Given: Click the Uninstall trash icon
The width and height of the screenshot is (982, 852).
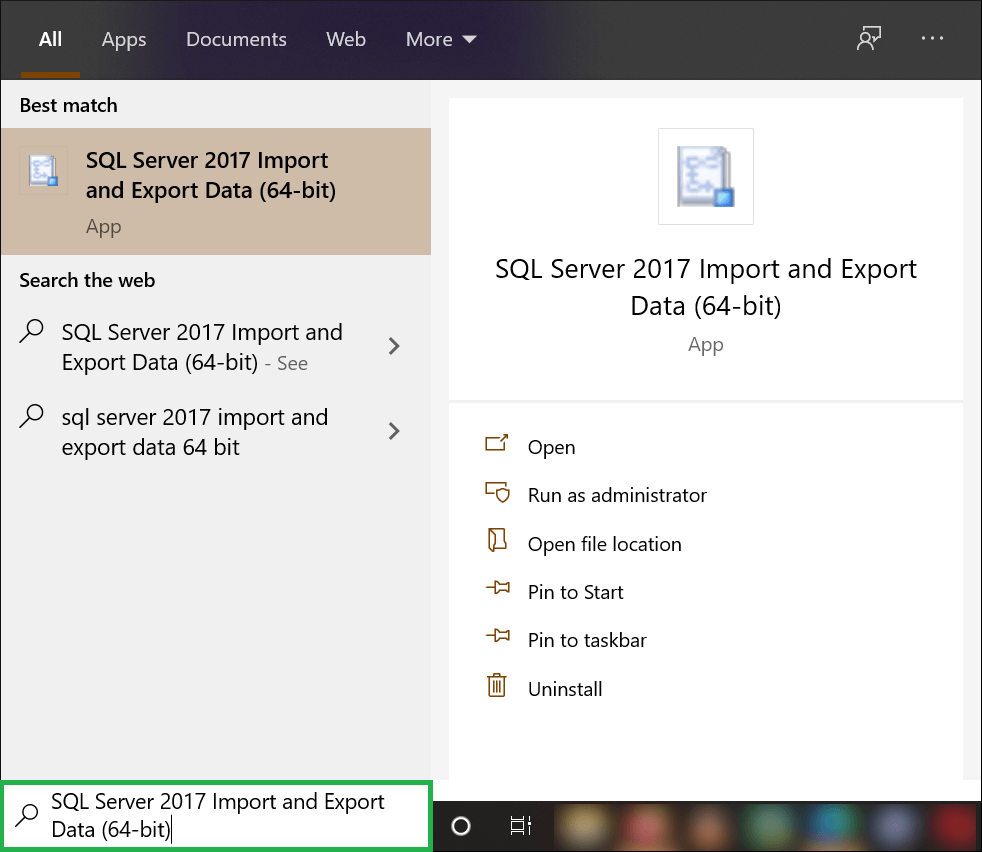Looking at the screenshot, I should coord(497,685).
